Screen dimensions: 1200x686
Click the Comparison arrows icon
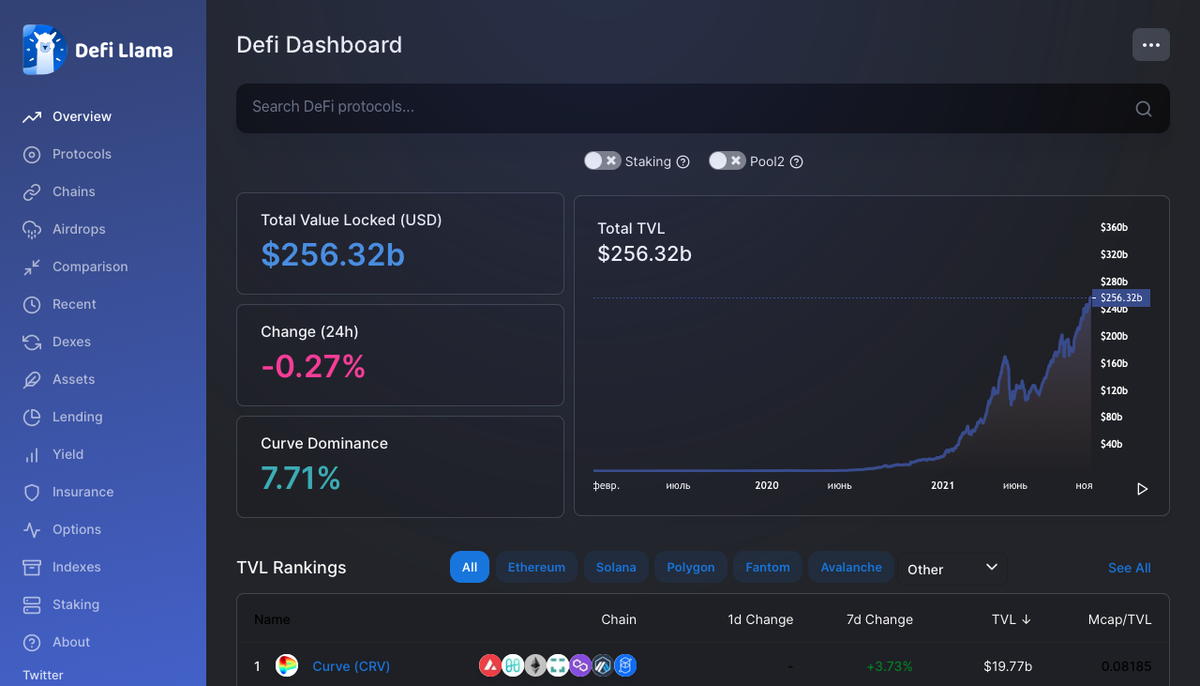pos(32,267)
